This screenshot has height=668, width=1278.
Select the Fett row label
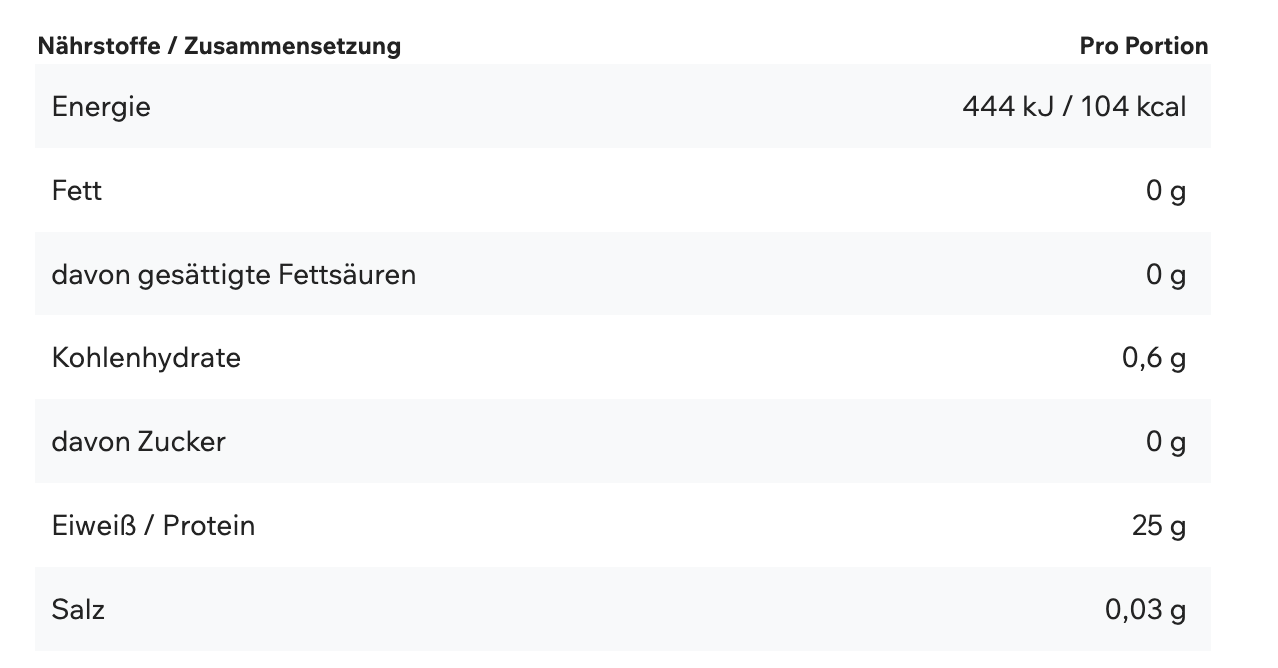[x=77, y=191]
